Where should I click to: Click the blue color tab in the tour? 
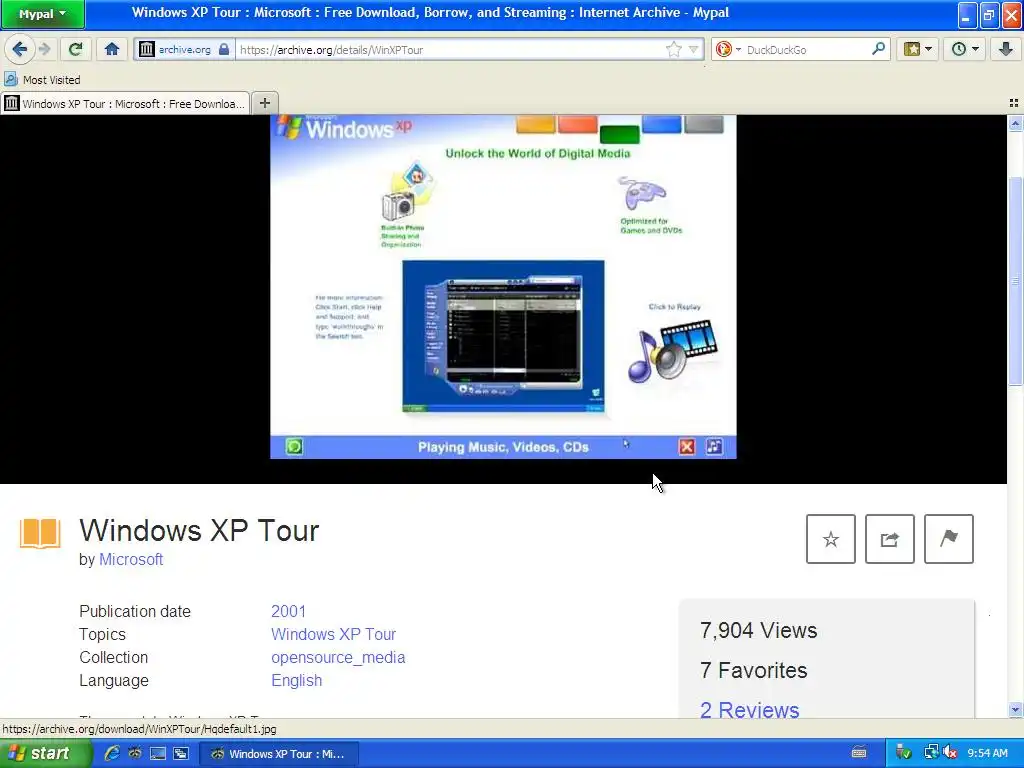tap(662, 124)
